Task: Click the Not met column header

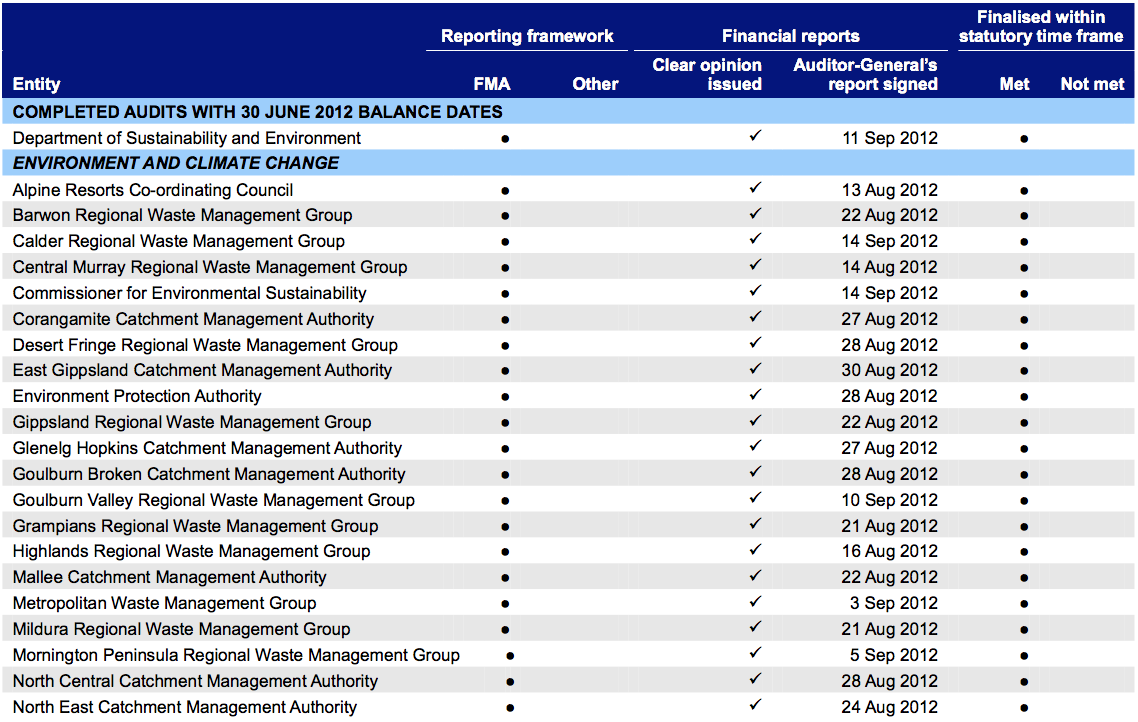Action: click(x=1092, y=84)
